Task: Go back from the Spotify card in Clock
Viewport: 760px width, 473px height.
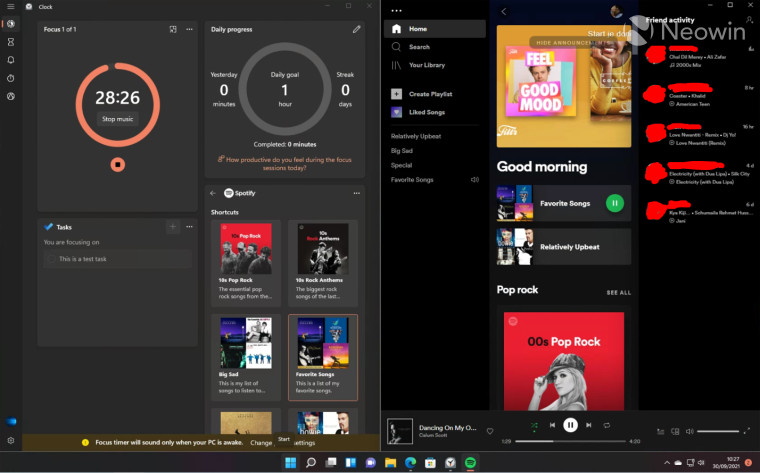Action: click(213, 193)
